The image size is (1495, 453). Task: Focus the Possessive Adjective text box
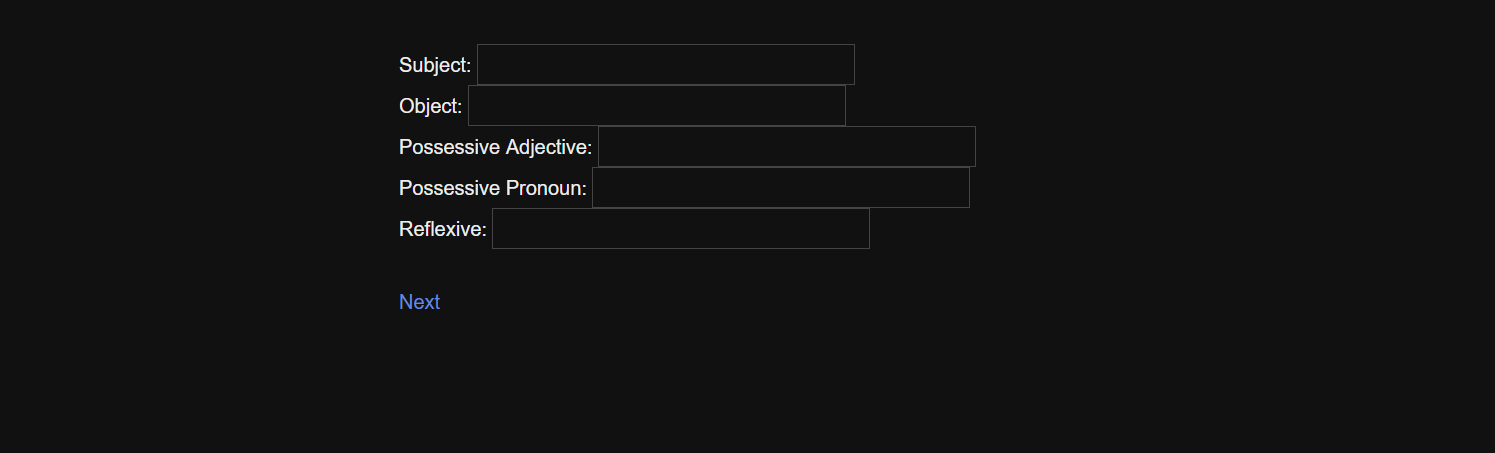pos(786,147)
